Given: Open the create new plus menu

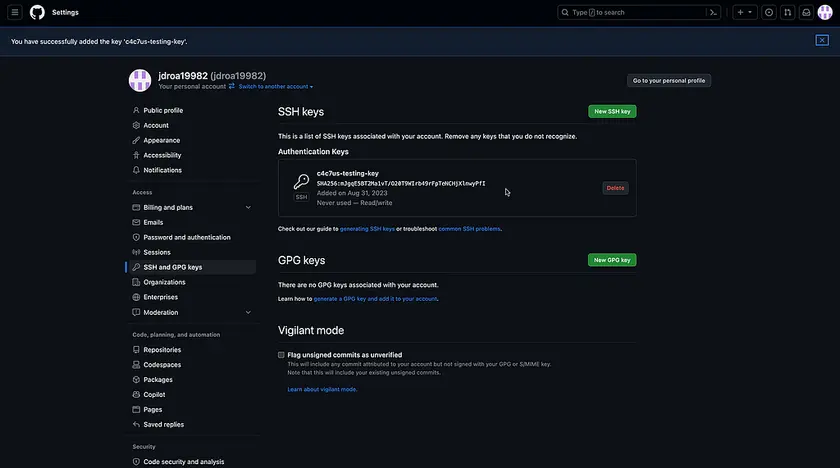Looking at the screenshot, I should click(745, 12).
